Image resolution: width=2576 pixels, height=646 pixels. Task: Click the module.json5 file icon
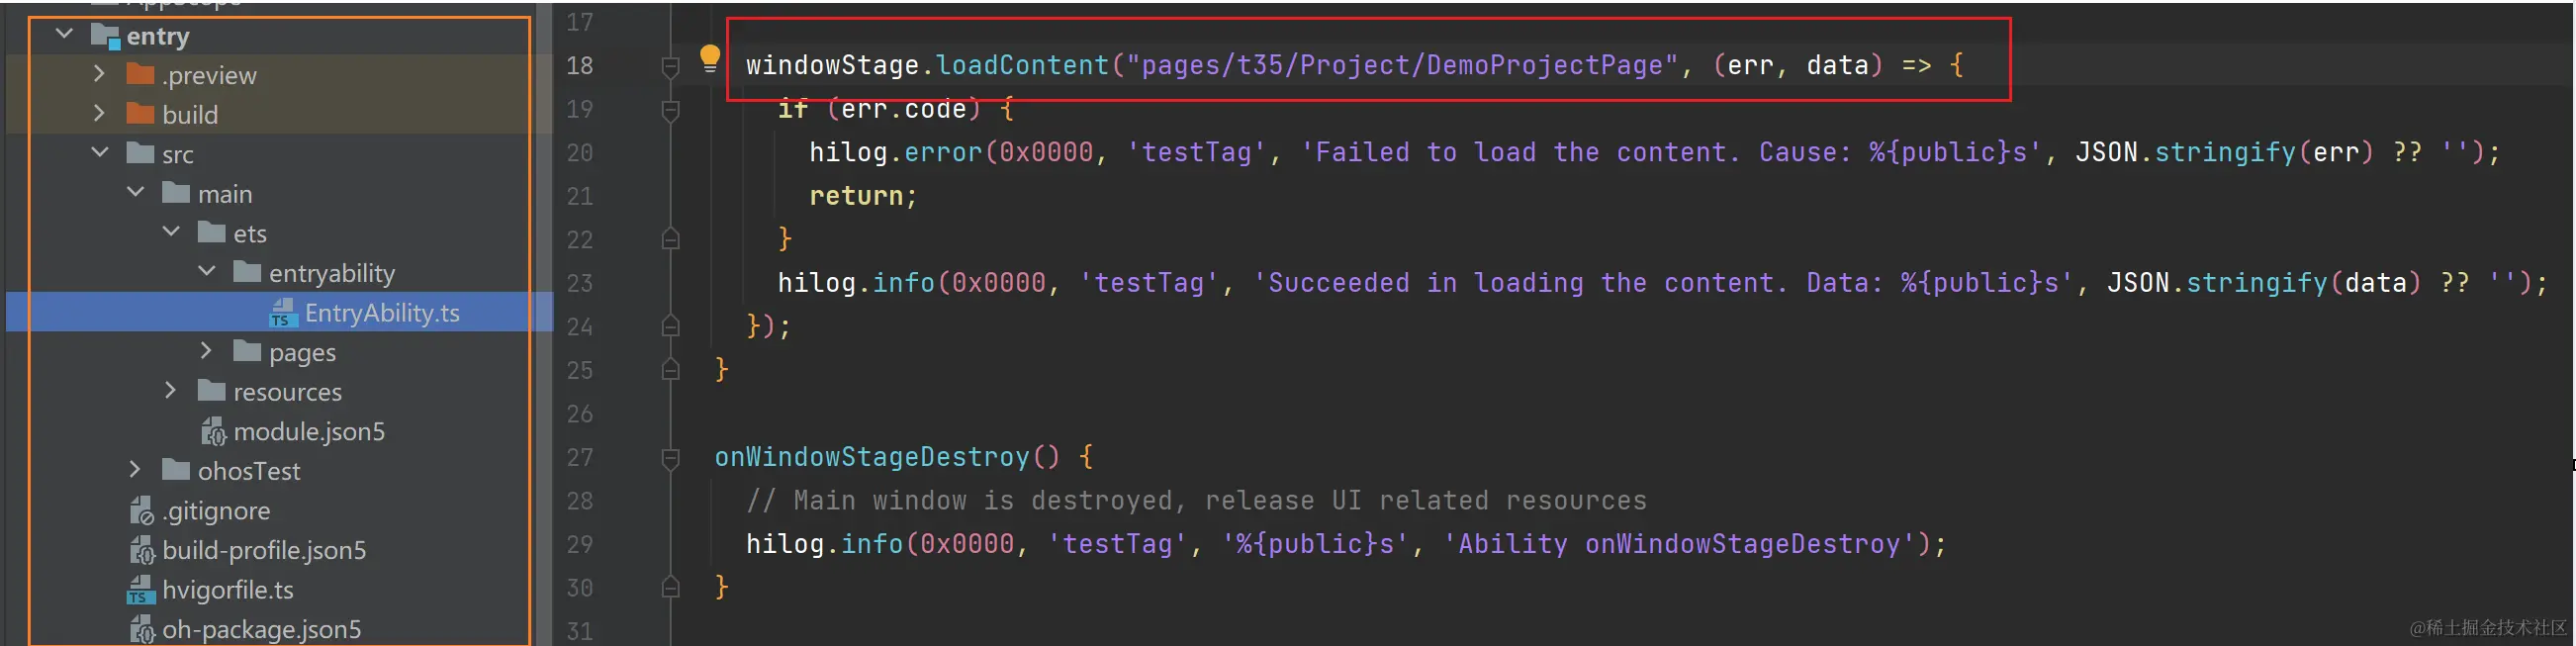[x=213, y=432]
